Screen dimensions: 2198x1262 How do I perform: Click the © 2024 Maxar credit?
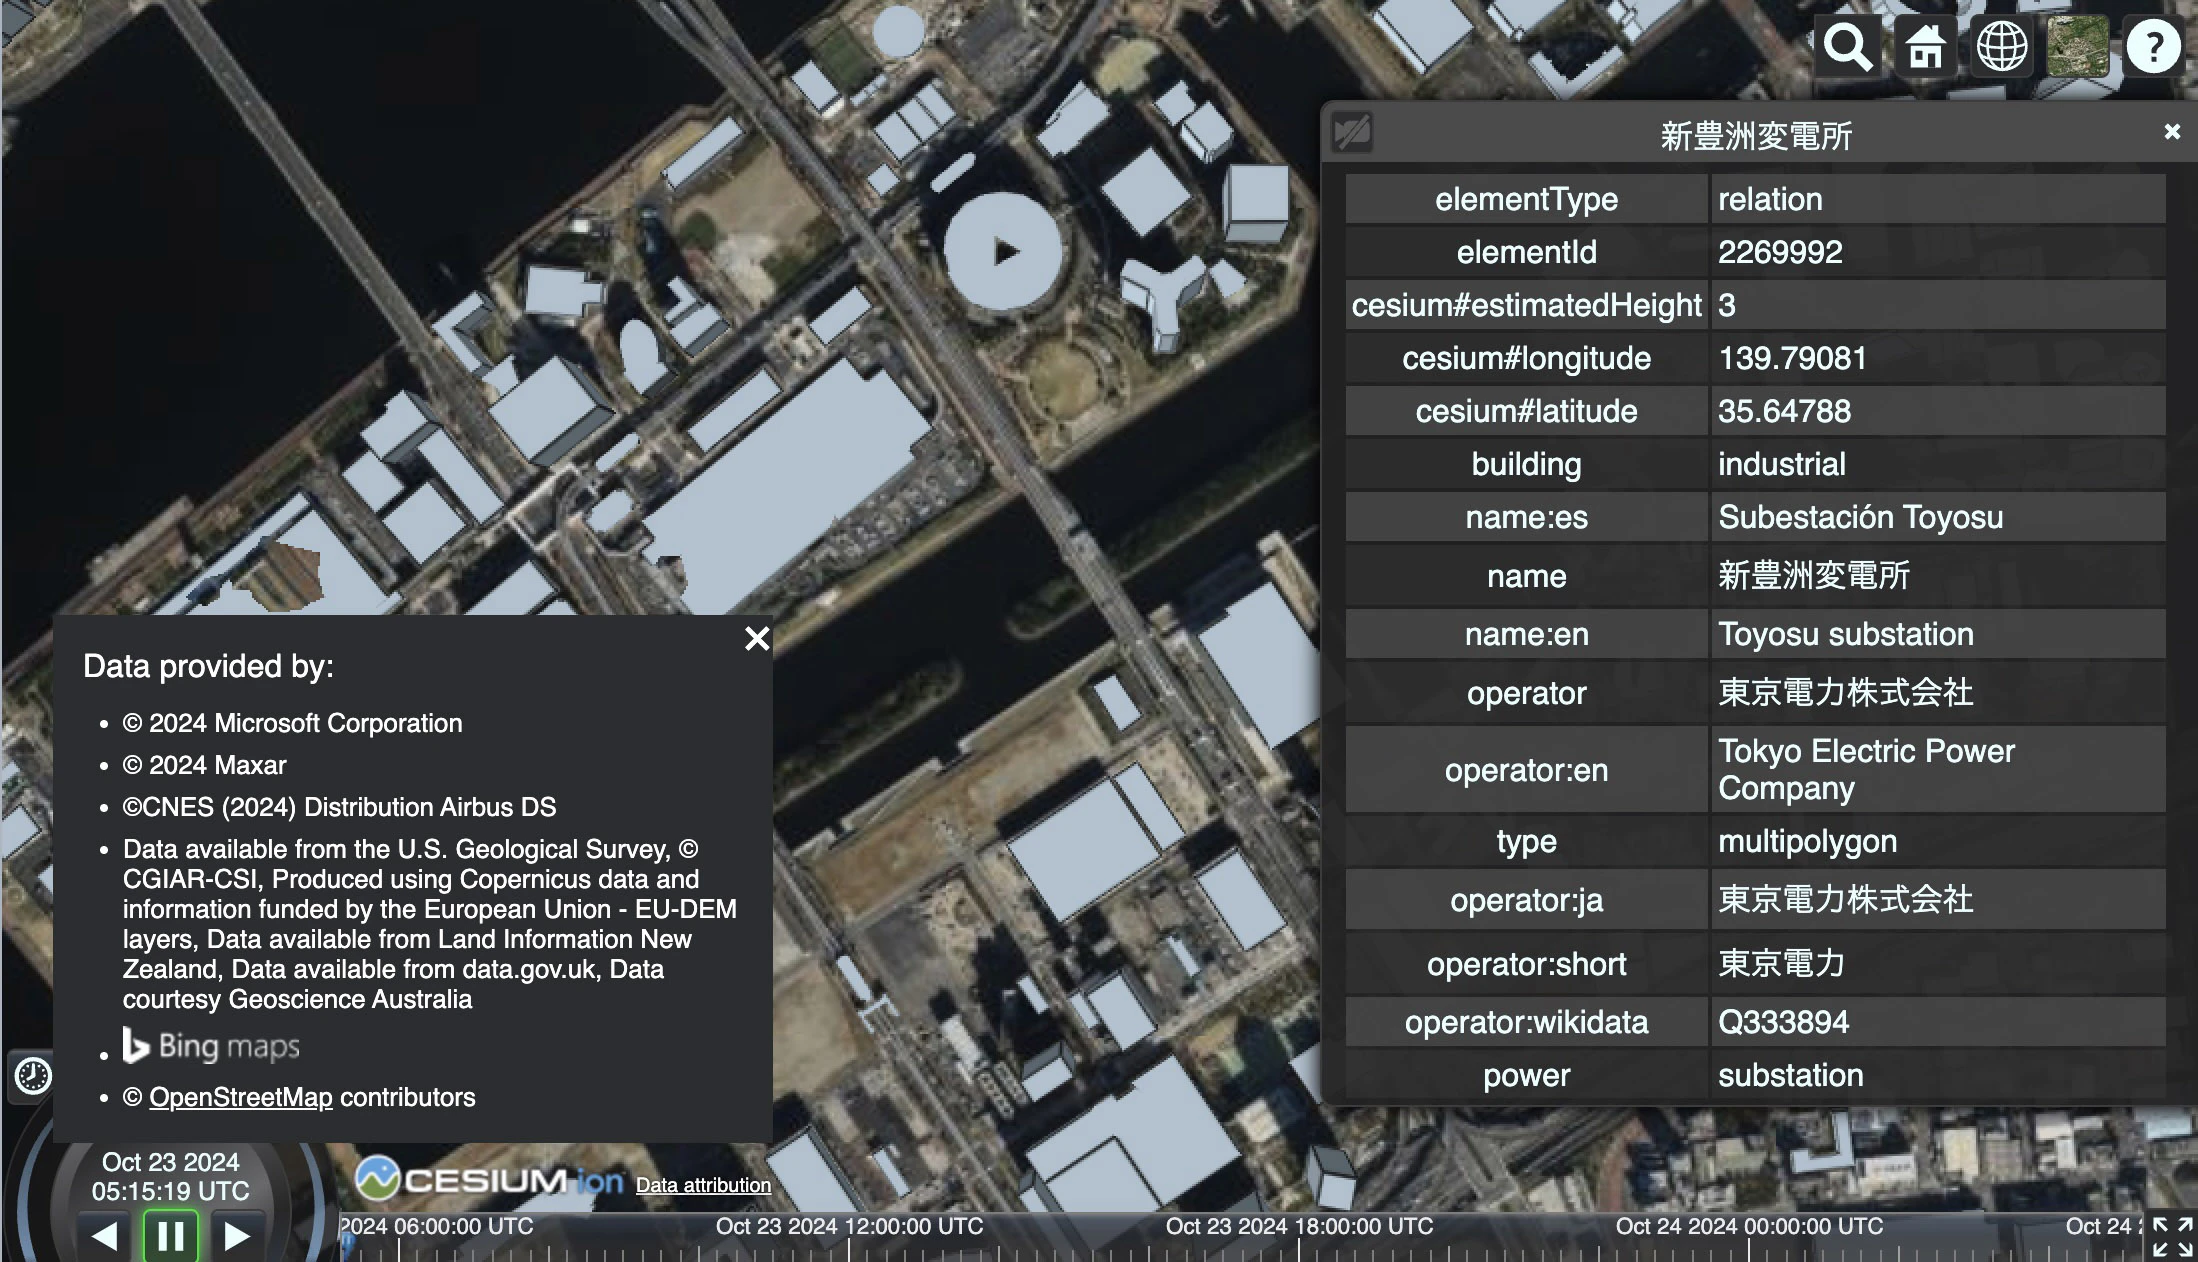[x=204, y=765]
